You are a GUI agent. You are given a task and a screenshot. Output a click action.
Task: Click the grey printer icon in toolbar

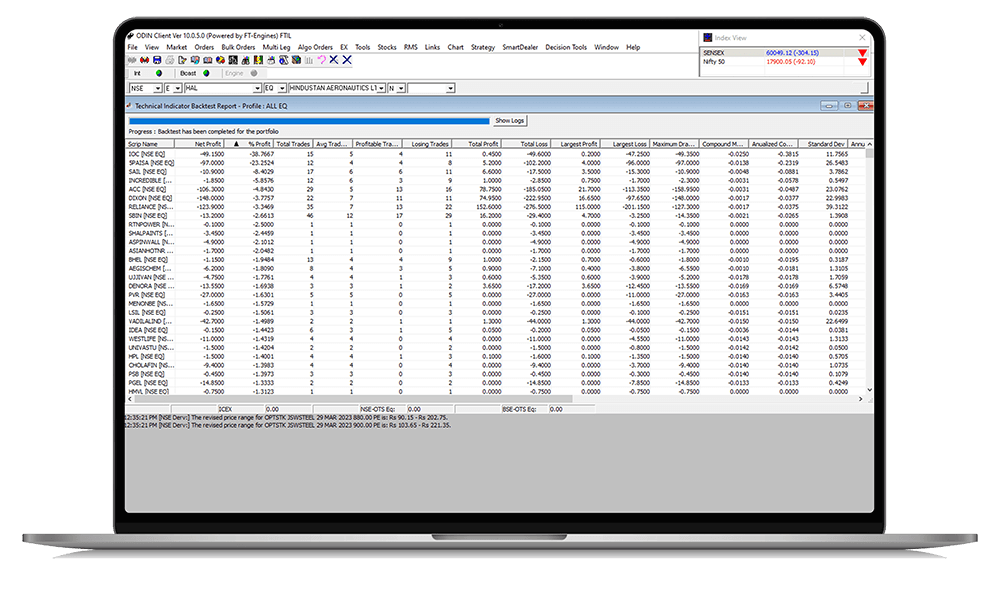coord(170,60)
